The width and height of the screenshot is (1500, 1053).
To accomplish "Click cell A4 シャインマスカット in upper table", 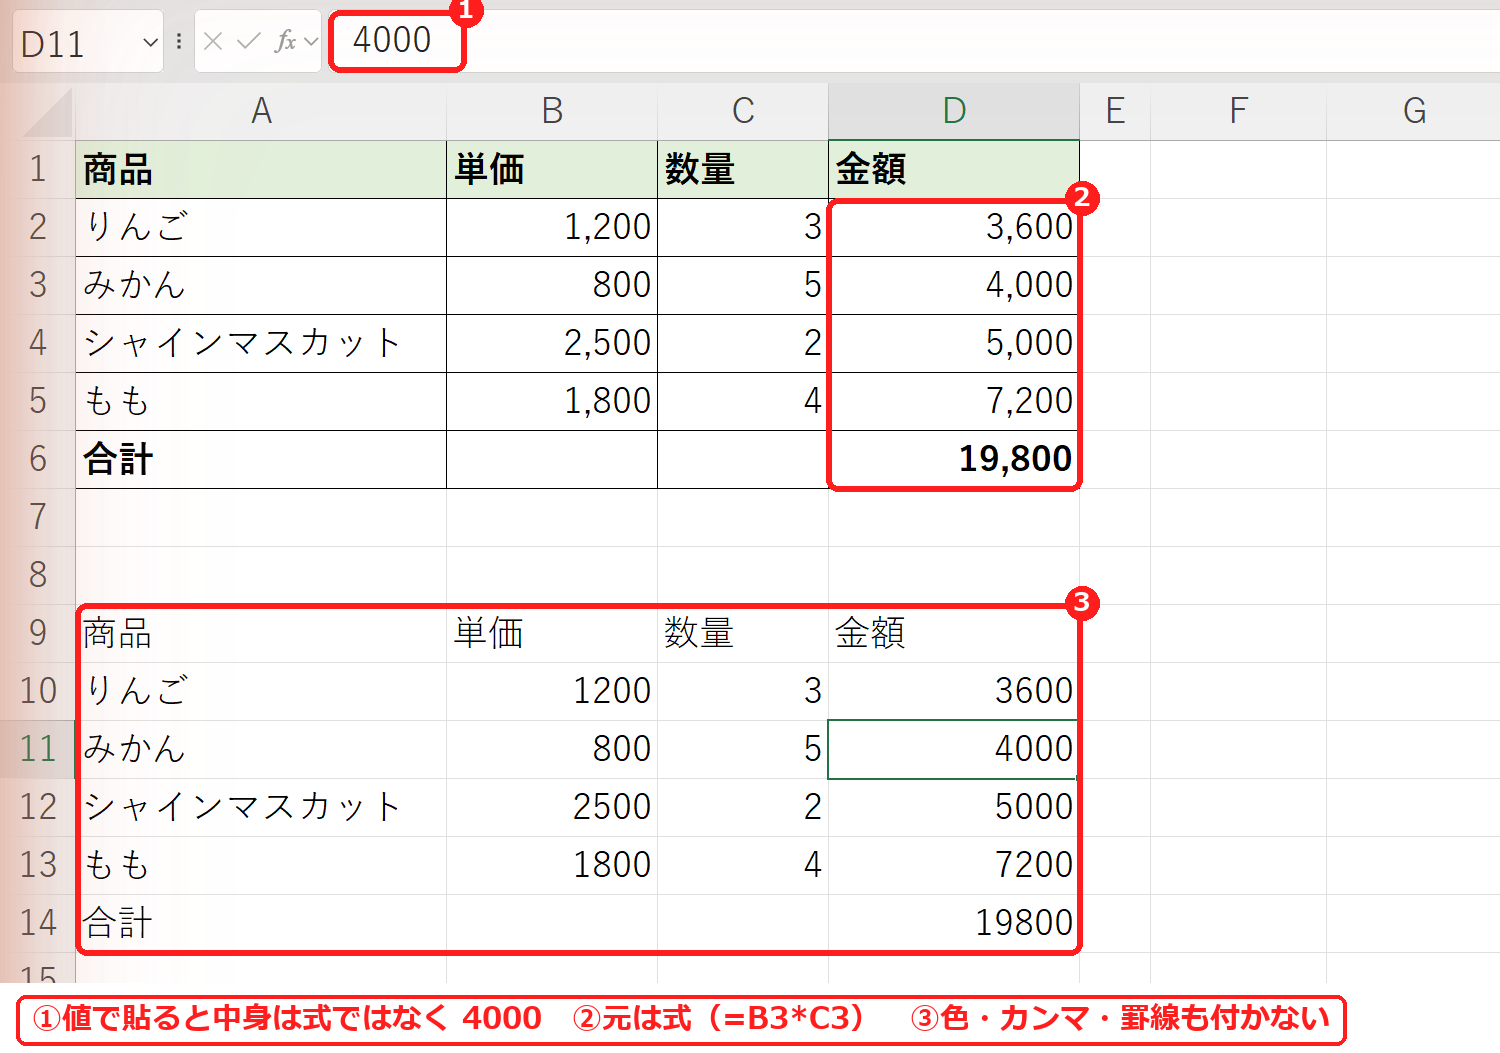I will (x=261, y=343).
